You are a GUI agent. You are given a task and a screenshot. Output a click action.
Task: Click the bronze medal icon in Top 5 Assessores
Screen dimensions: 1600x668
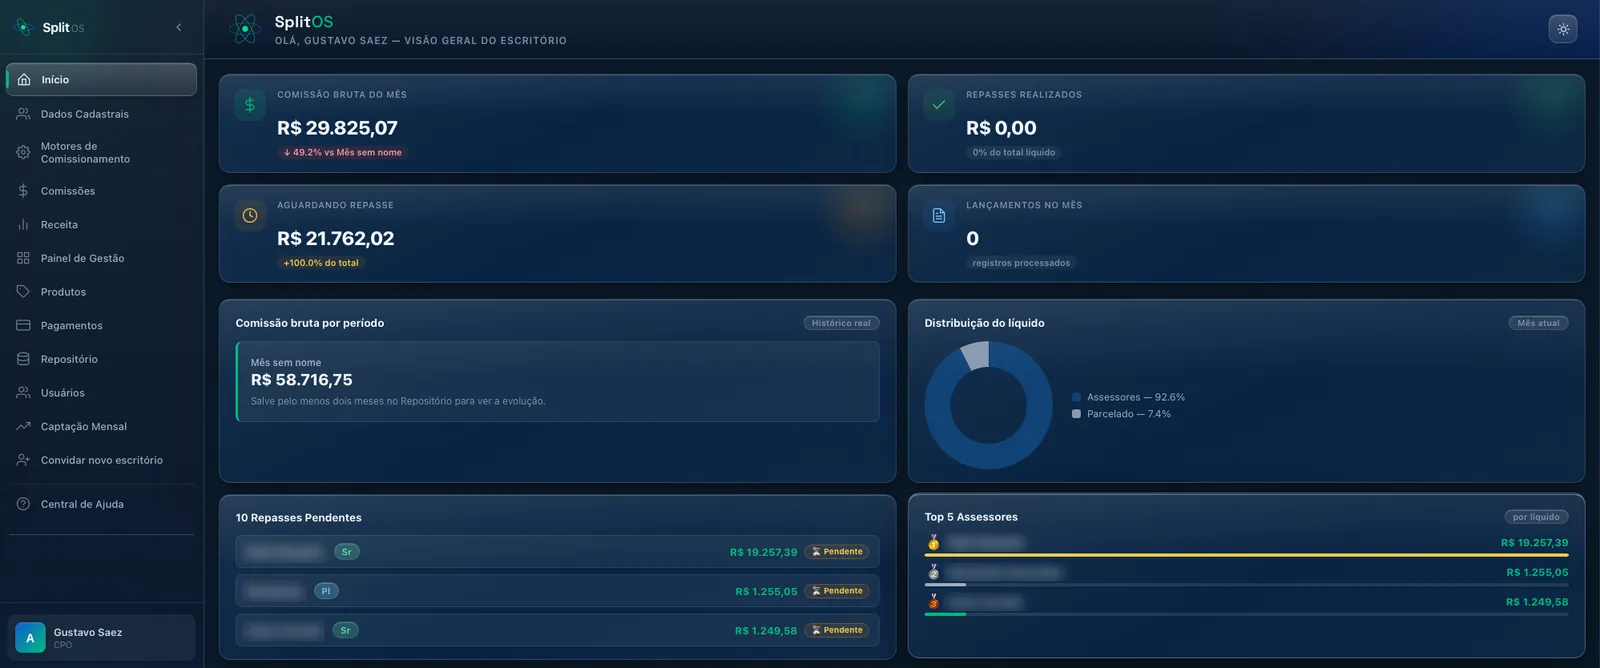[933, 602]
